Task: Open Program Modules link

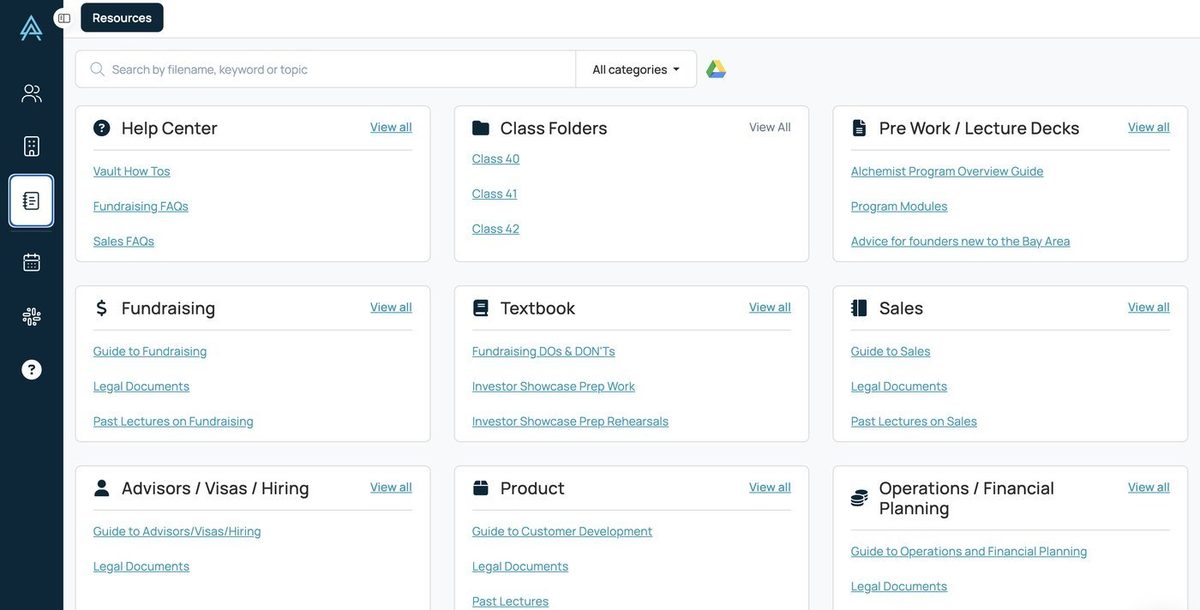Action: pos(899,206)
